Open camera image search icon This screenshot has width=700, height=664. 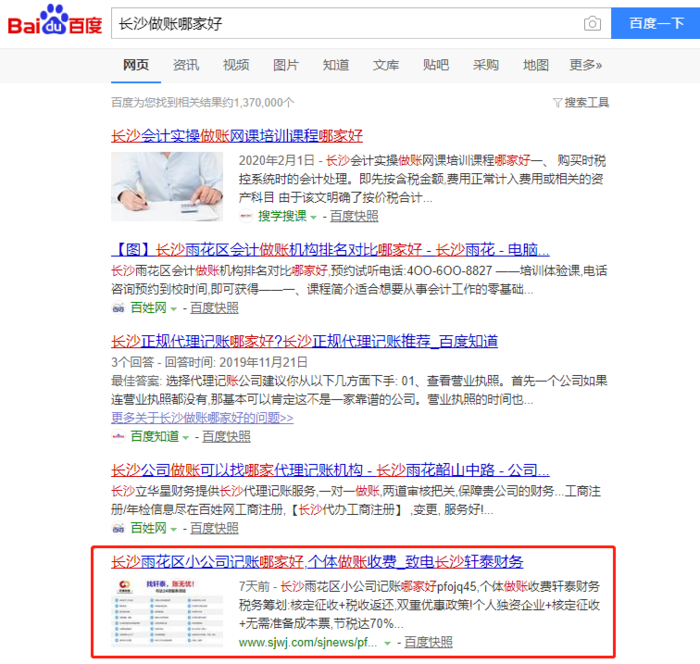pyautogui.click(x=592, y=23)
